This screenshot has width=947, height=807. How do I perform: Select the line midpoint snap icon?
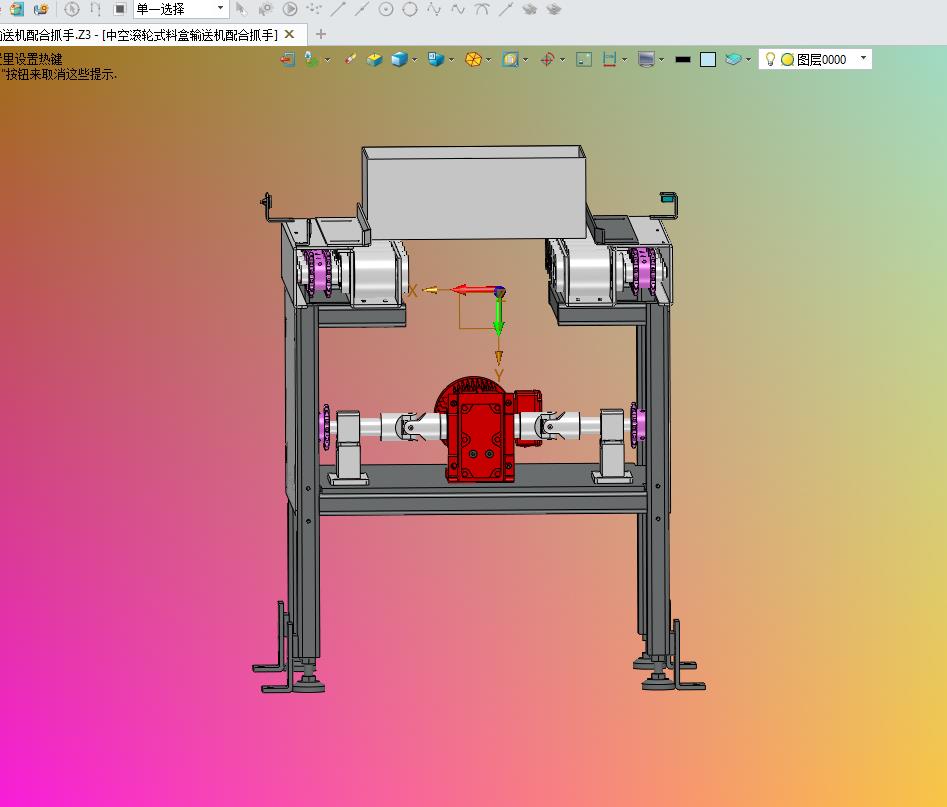pyautogui.click(x=362, y=9)
